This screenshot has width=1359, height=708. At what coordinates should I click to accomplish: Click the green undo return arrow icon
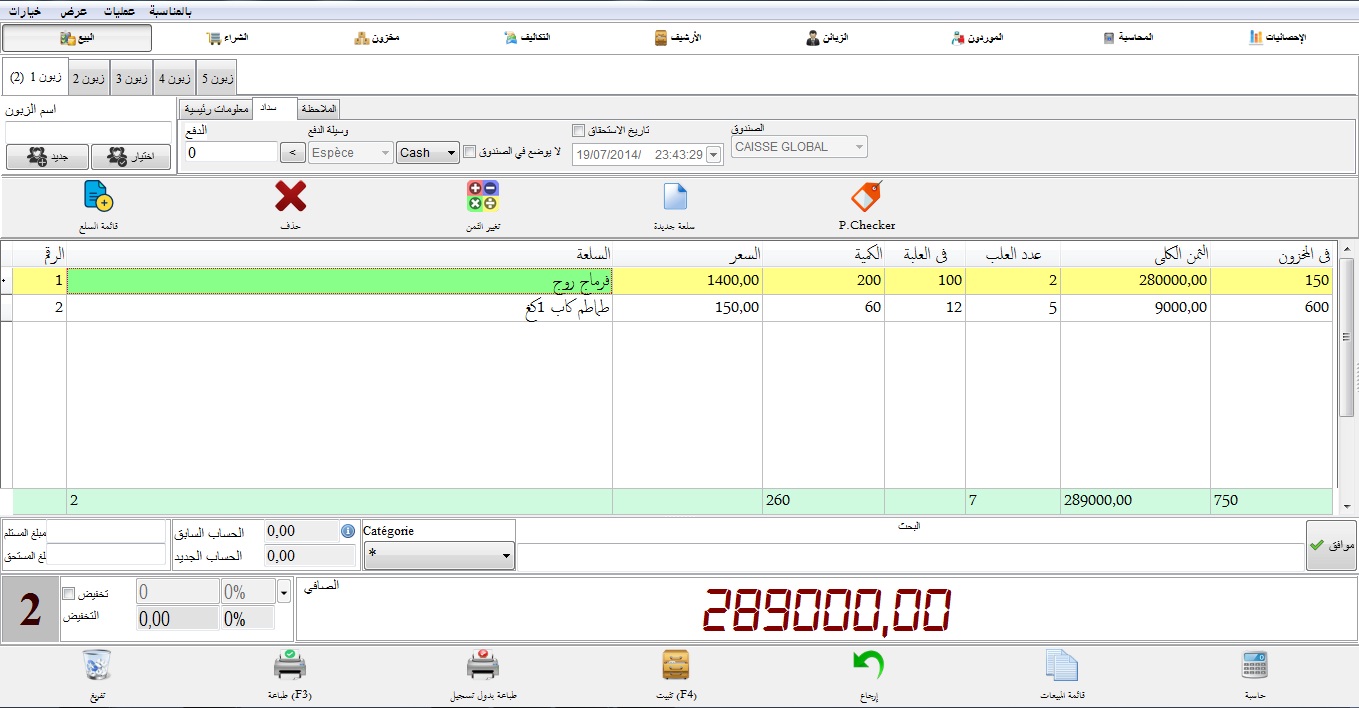tap(868, 665)
